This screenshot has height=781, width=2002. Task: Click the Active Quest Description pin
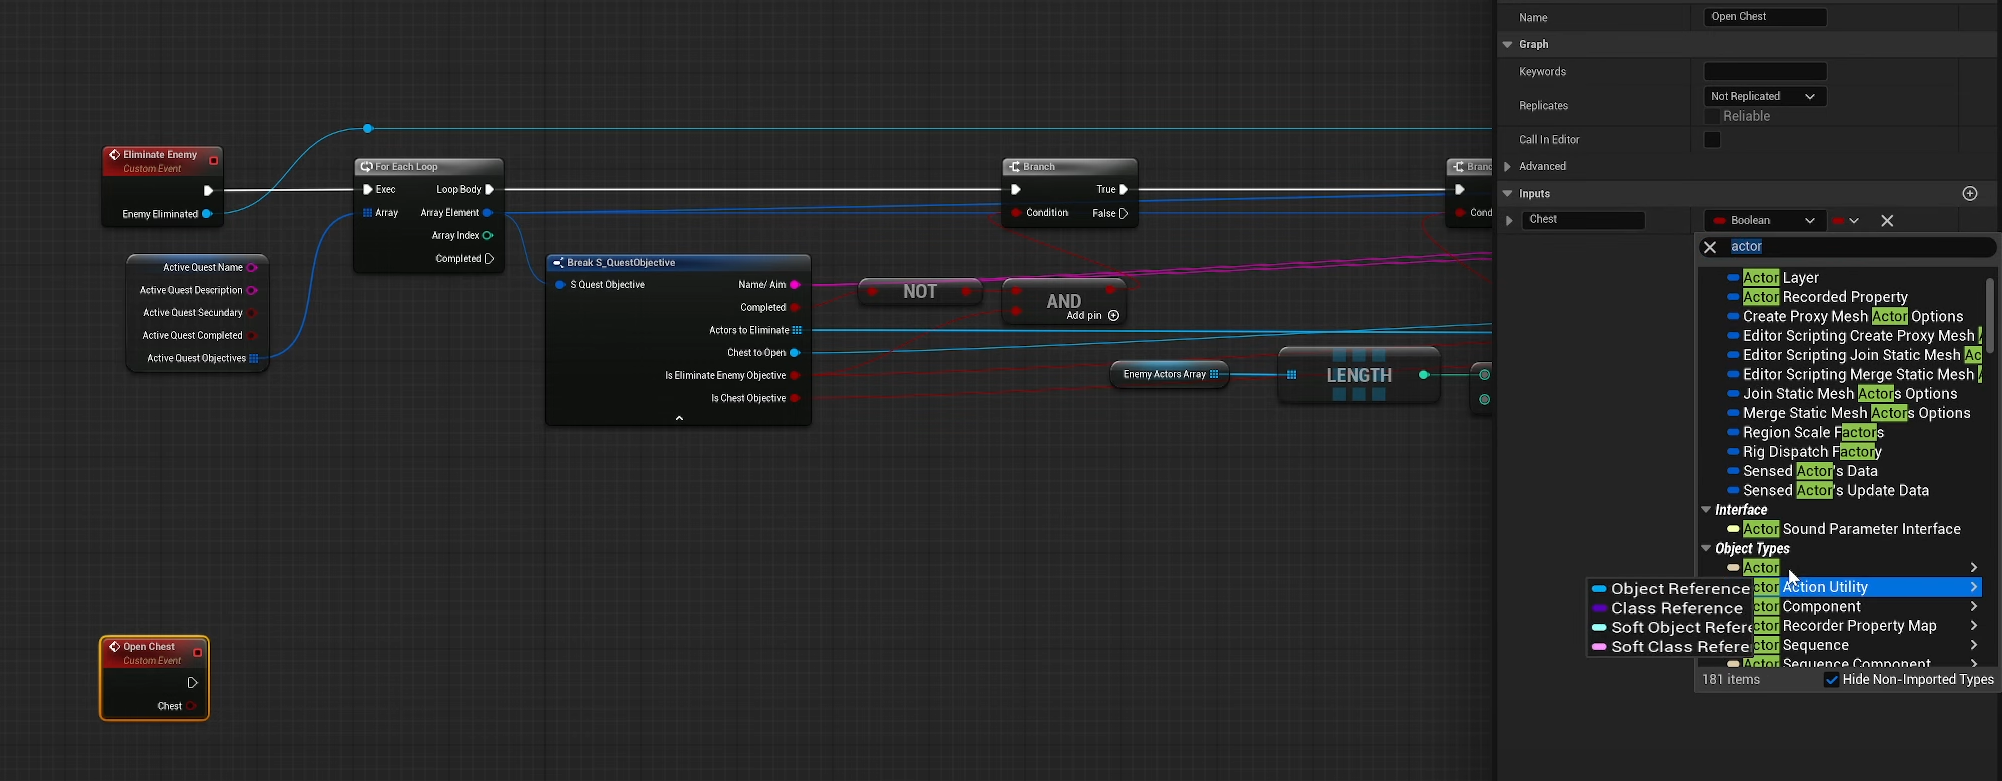pos(252,291)
